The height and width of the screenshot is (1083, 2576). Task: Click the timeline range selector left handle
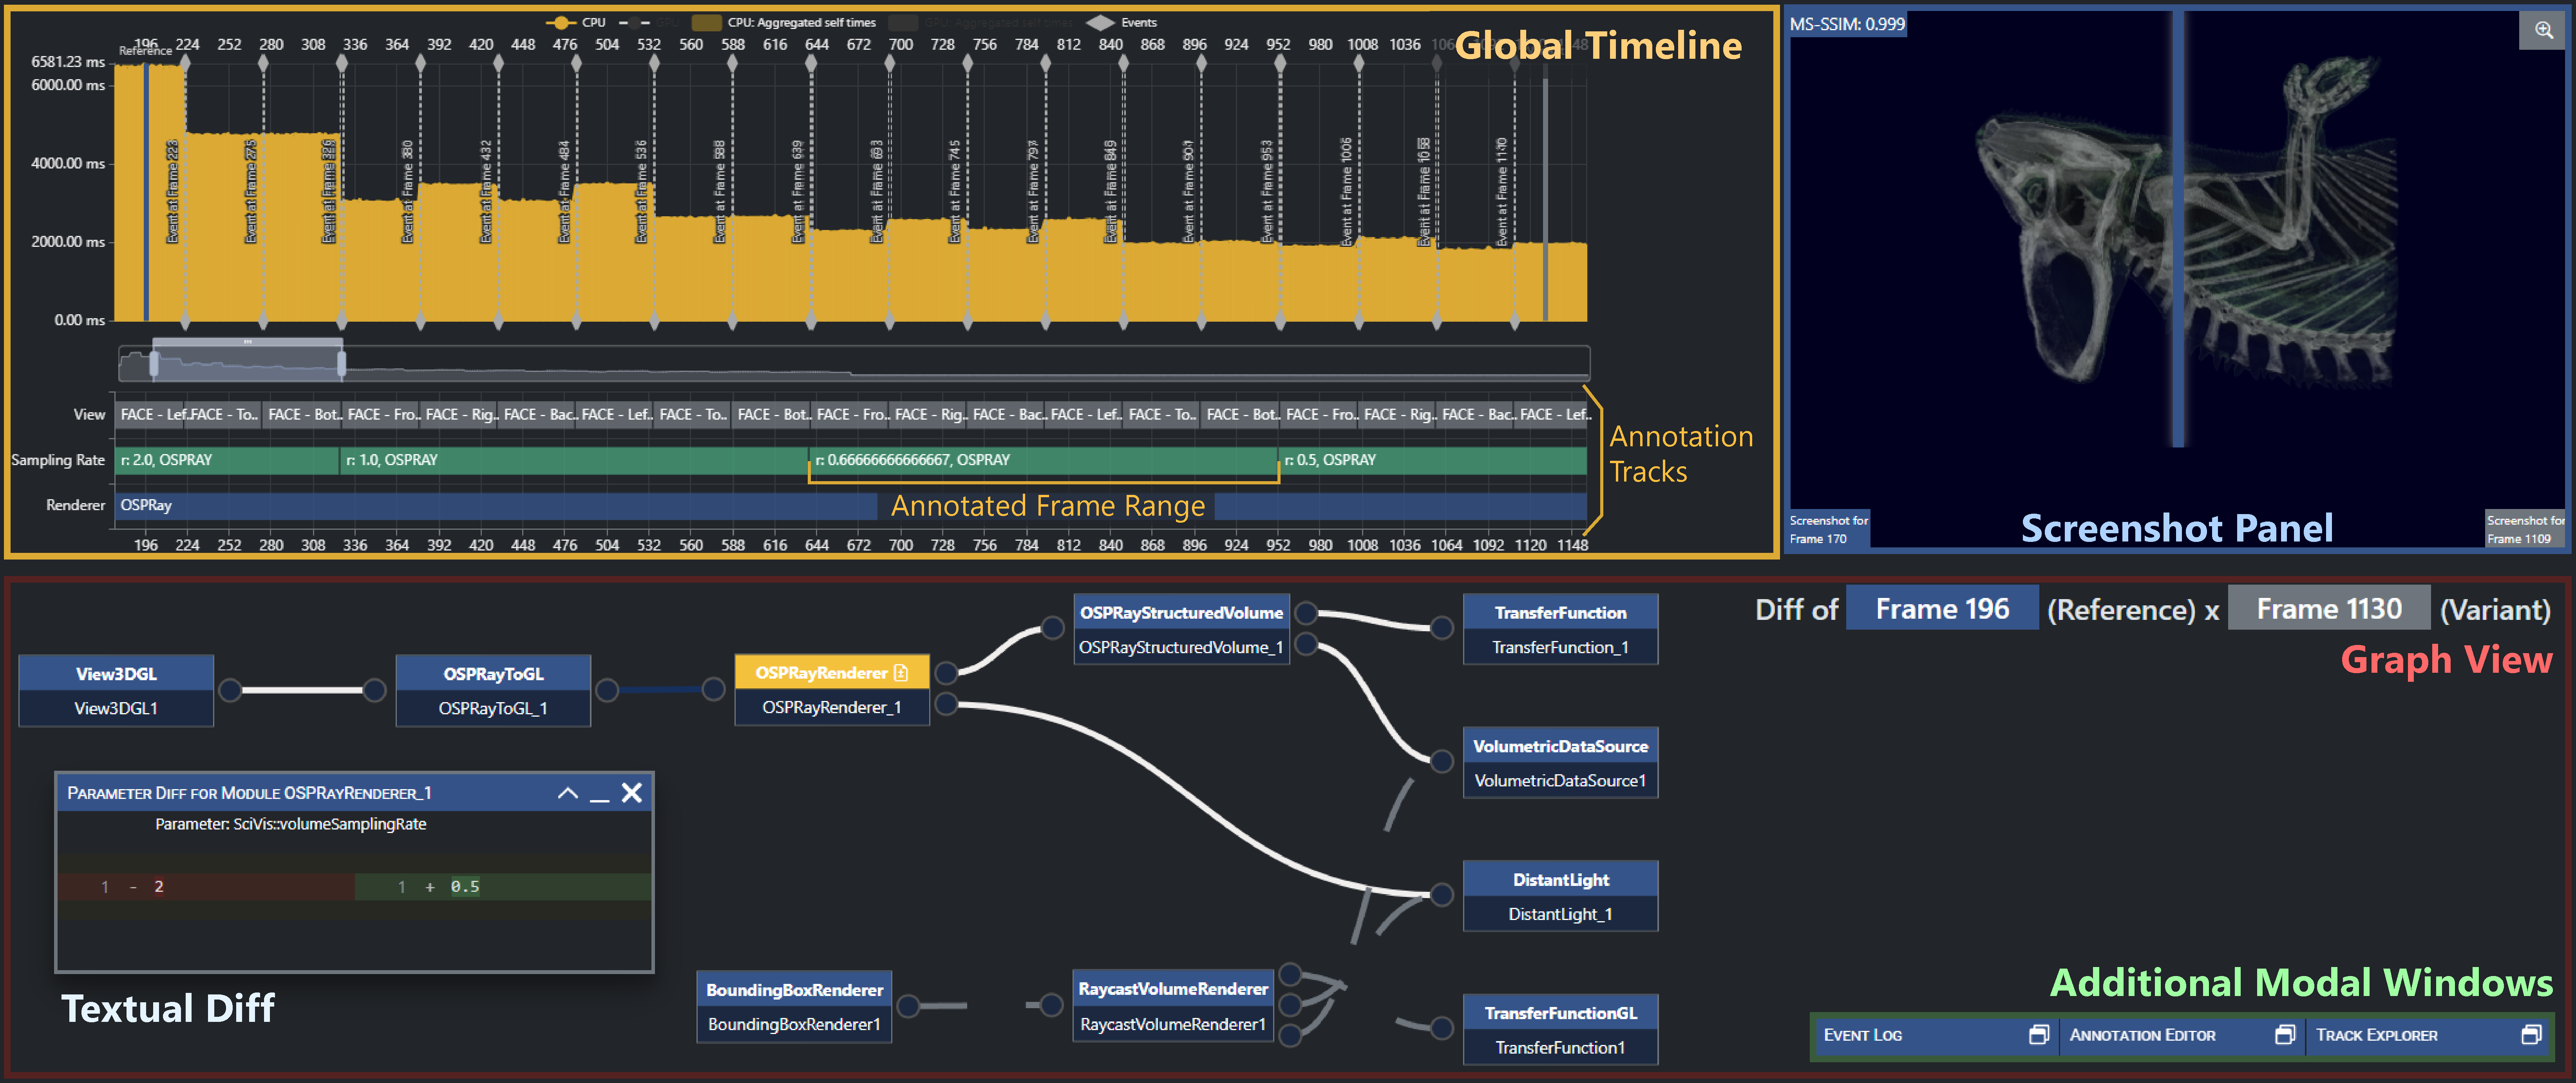(x=154, y=364)
